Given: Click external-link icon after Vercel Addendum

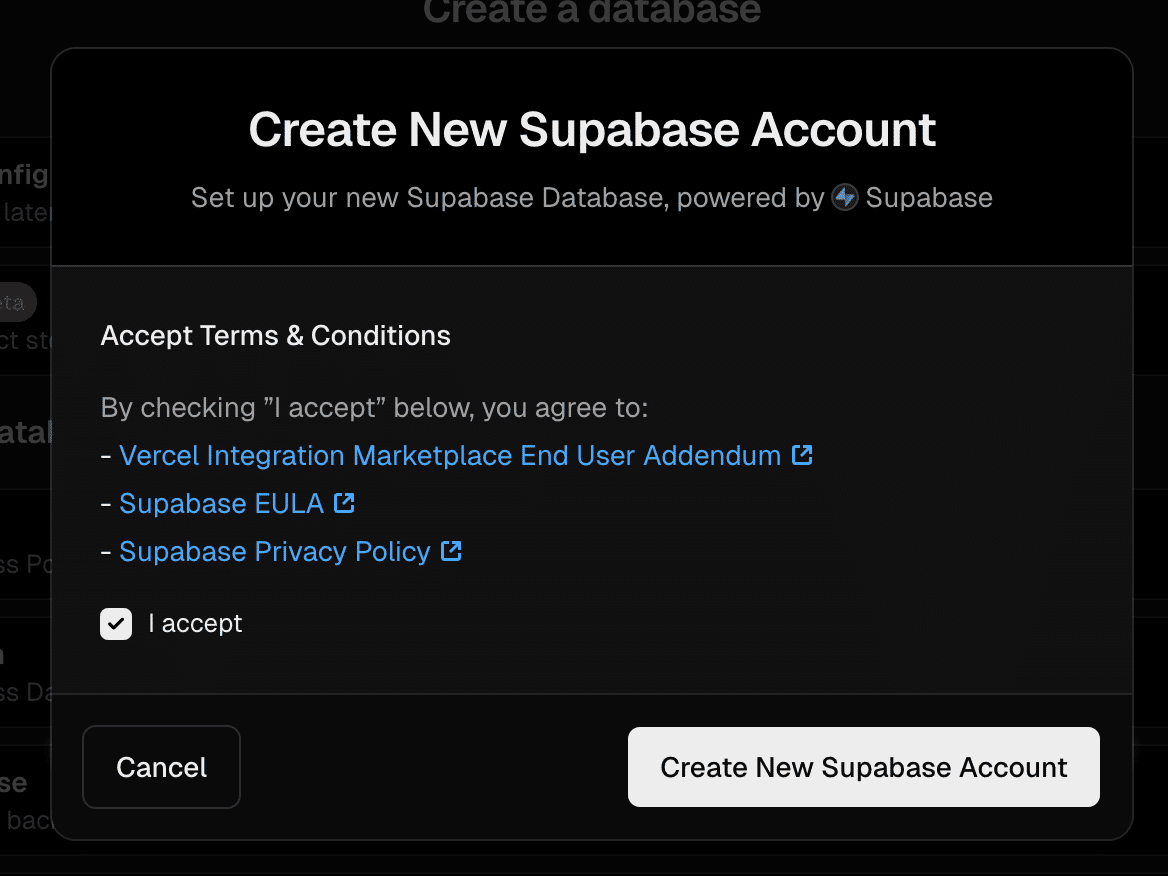Looking at the screenshot, I should click(802, 456).
